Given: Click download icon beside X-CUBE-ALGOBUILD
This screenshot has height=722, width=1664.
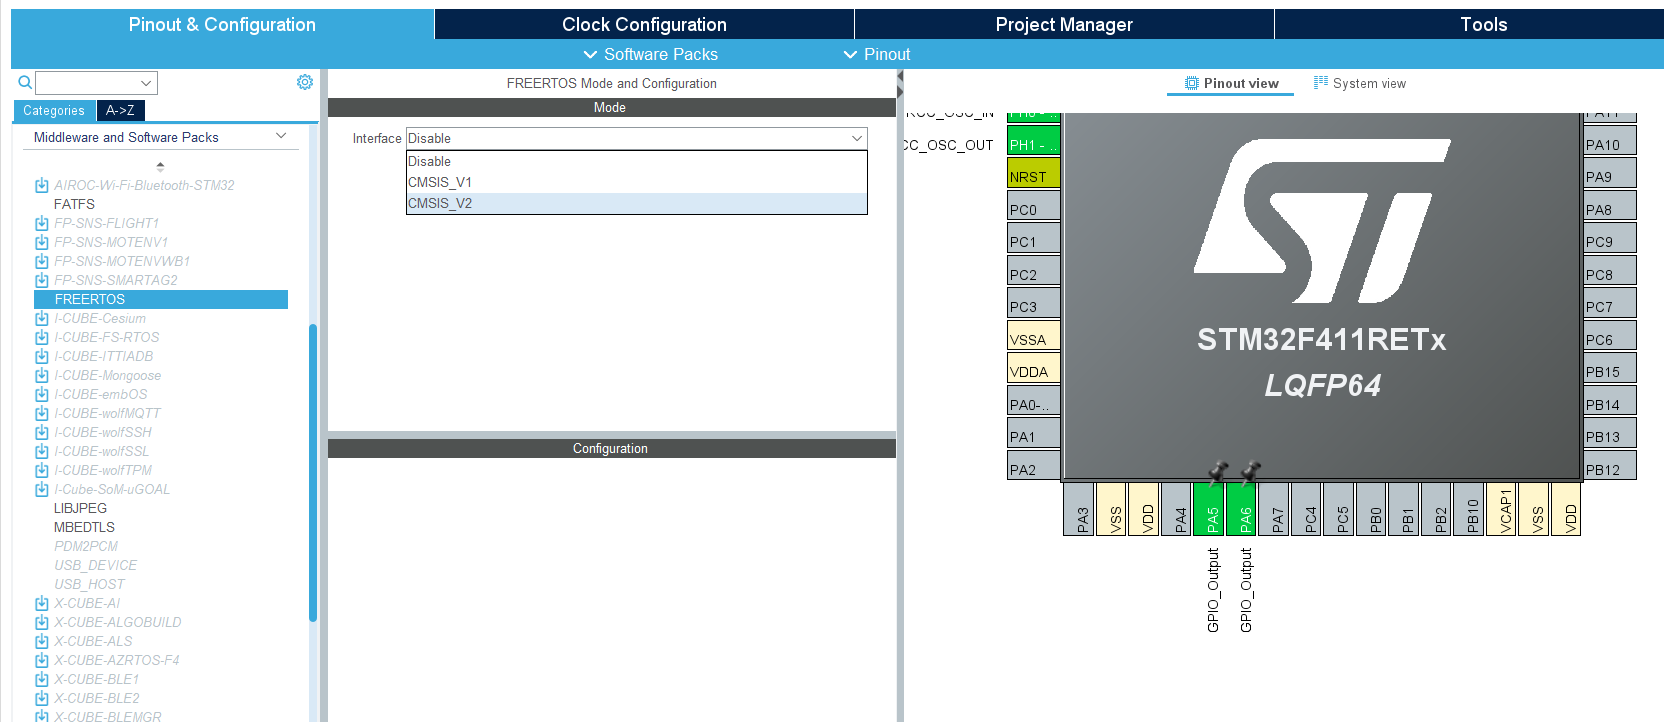Looking at the screenshot, I should click(x=42, y=622).
